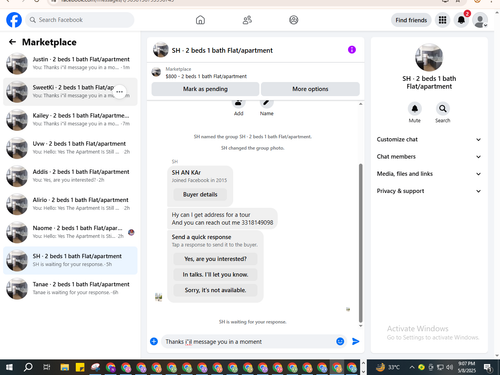Open the Friends icon in top navigation
500x375 pixels.
click(x=247, y=20)
